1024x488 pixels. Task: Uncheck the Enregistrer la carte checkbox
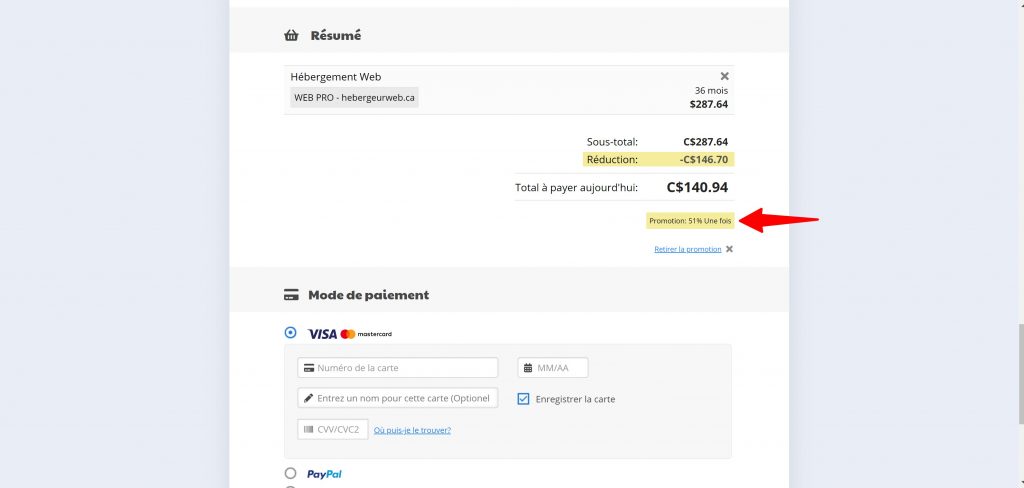click(523, 399)
